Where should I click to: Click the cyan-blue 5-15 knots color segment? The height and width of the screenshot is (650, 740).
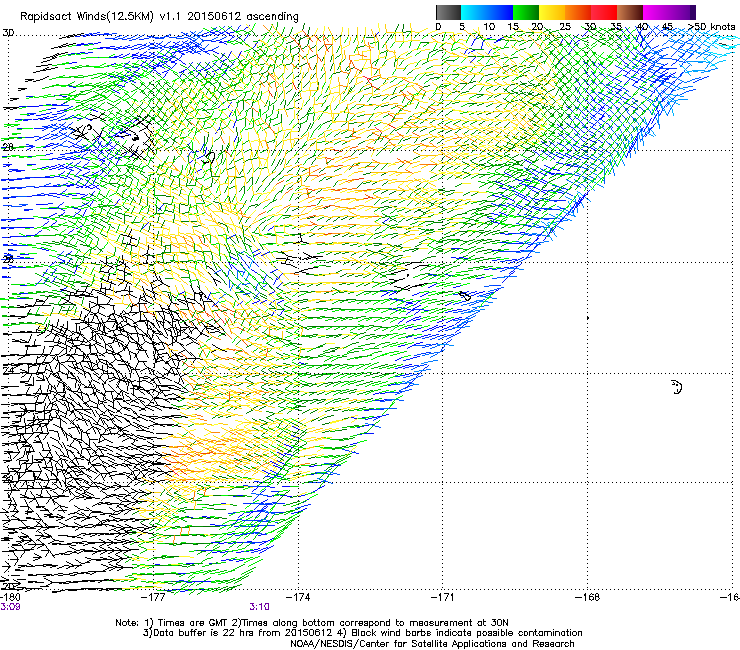tap(487, 12)
